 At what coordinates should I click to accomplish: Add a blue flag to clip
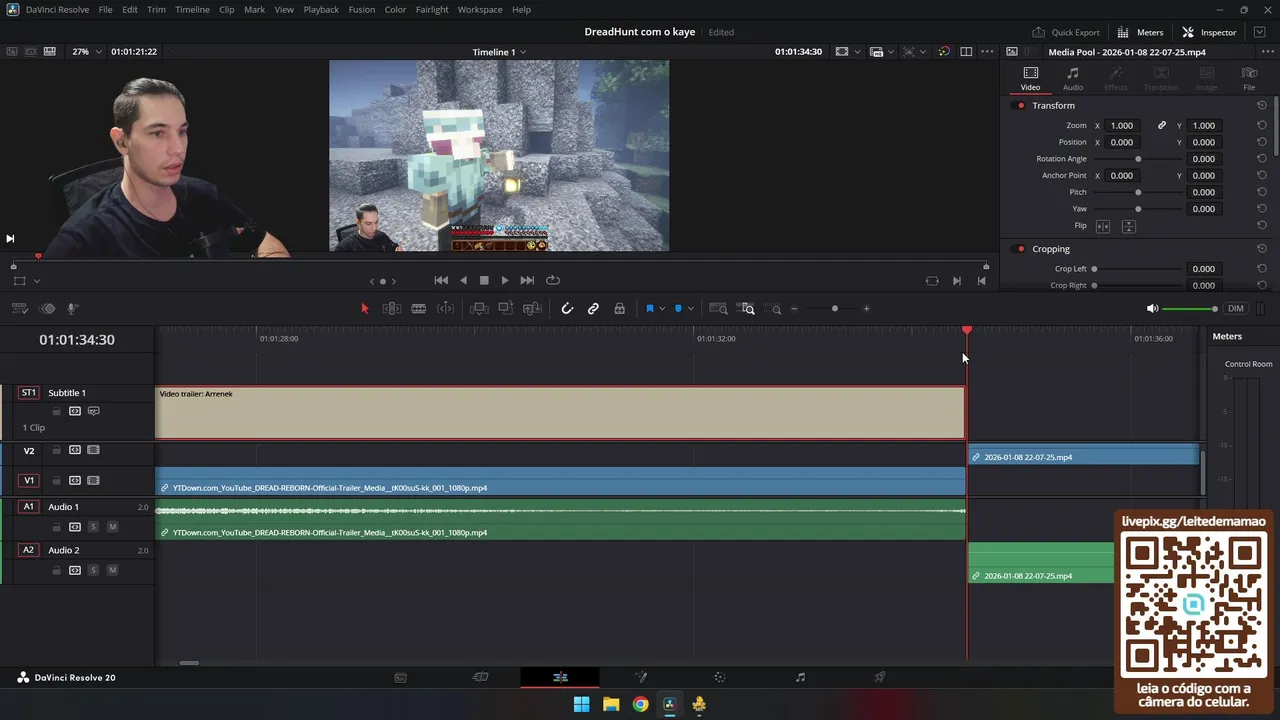649,309
